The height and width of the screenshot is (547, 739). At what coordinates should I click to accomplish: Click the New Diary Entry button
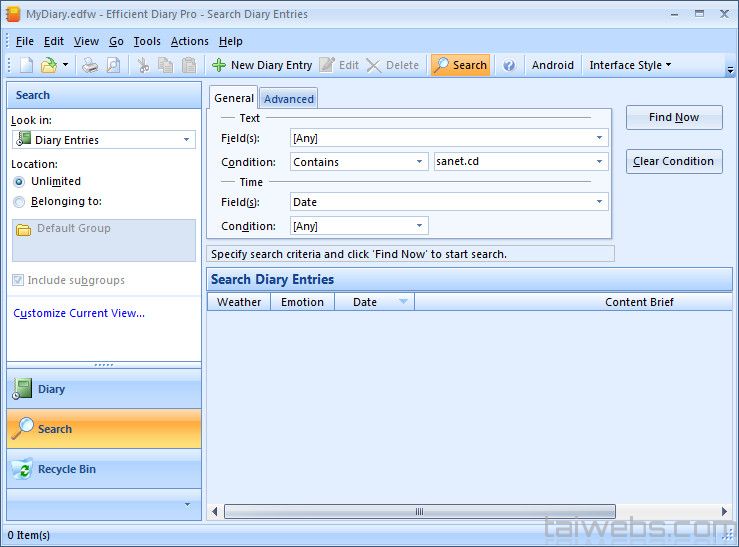coord(262,65)
